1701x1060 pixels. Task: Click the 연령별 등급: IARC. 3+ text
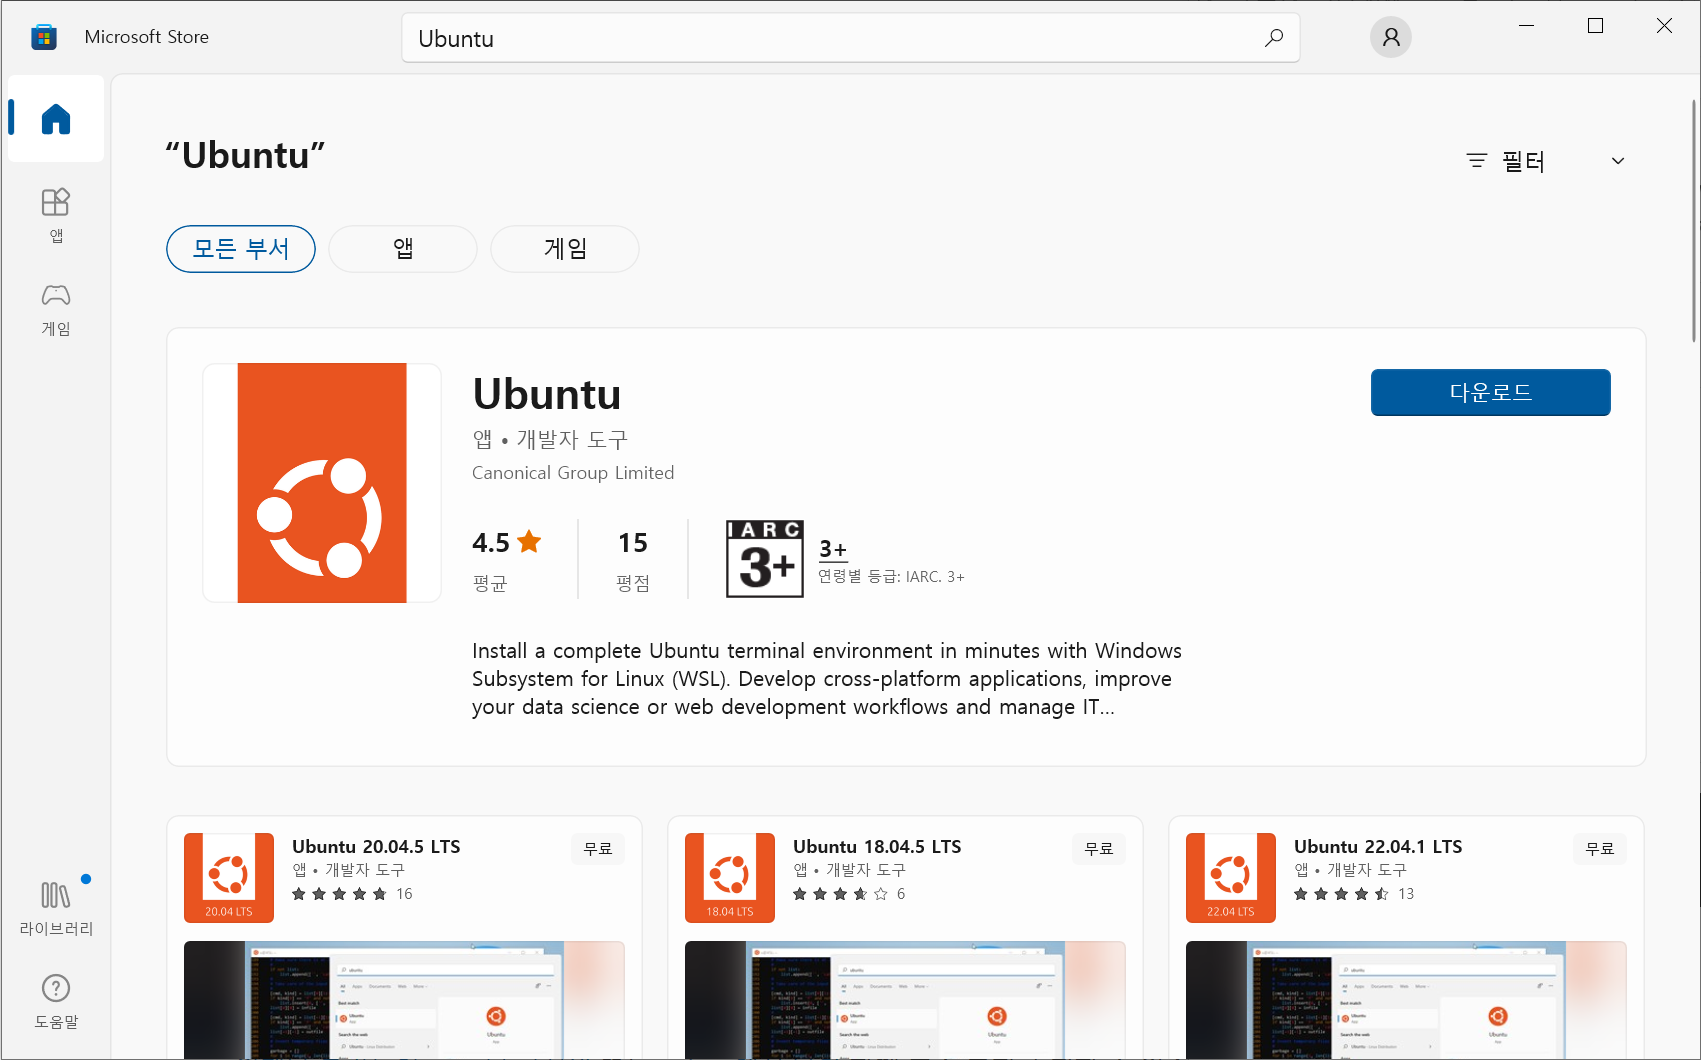tap(891, 577)
